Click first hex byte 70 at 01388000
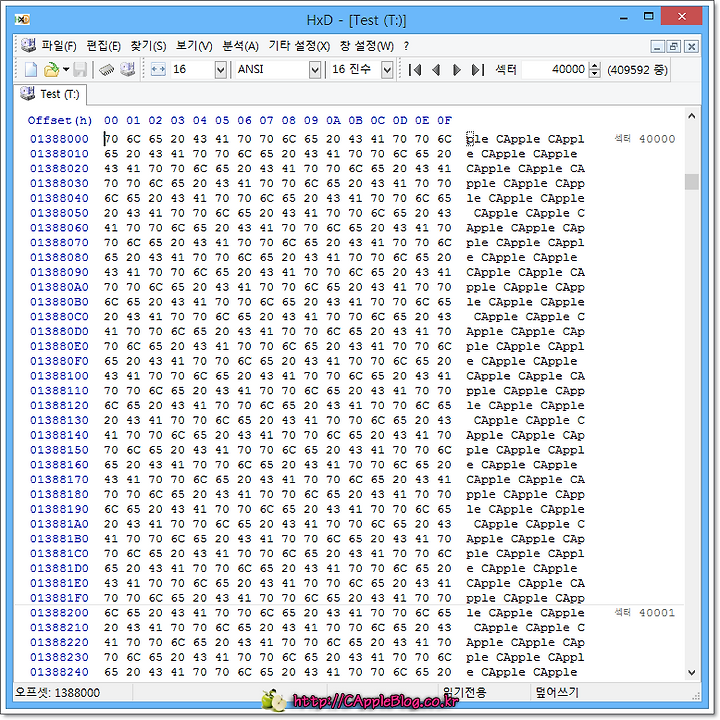This screenshot has height=720, width=720. 111,139
